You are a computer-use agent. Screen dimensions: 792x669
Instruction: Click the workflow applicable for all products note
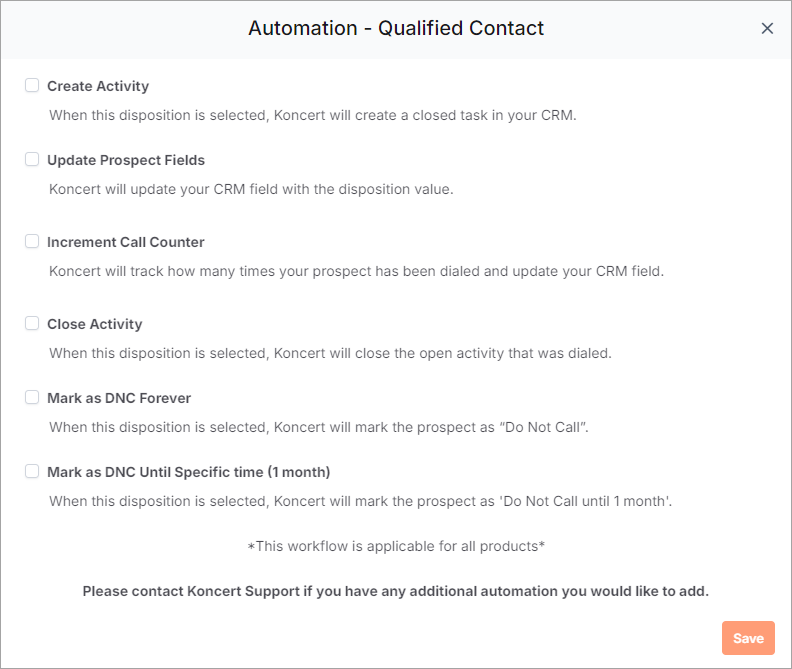[396, 546]
